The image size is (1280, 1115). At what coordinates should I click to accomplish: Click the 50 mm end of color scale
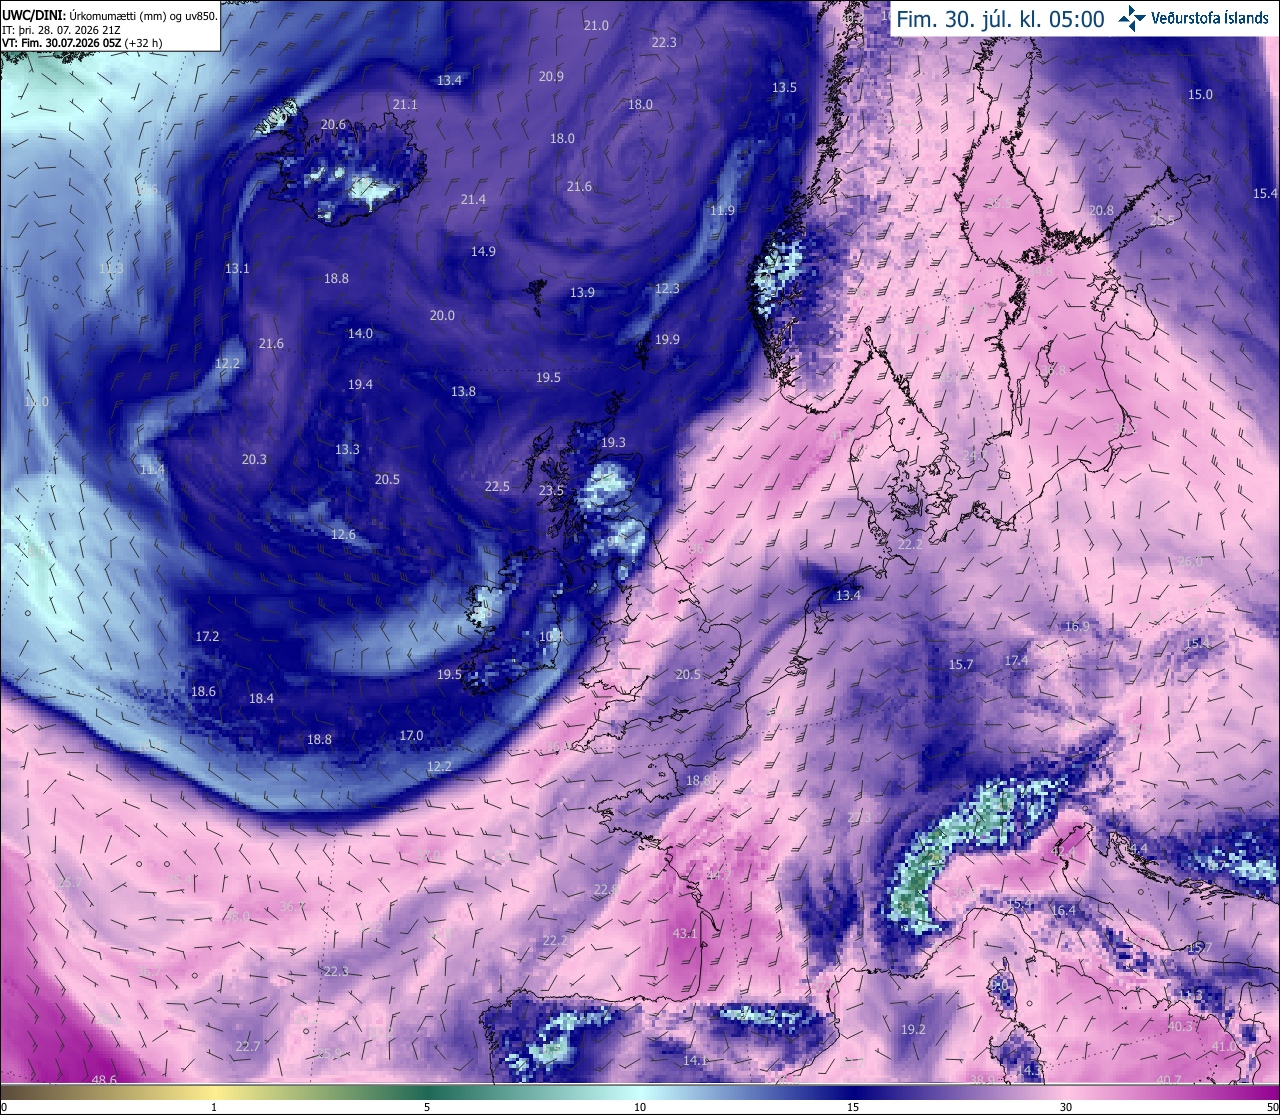pos(1272,1107)
